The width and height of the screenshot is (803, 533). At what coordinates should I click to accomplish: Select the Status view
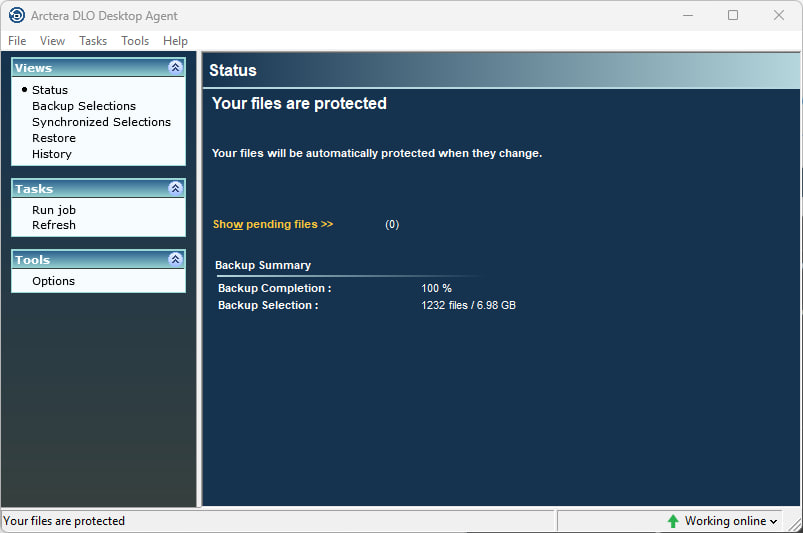tap(50, 90)
